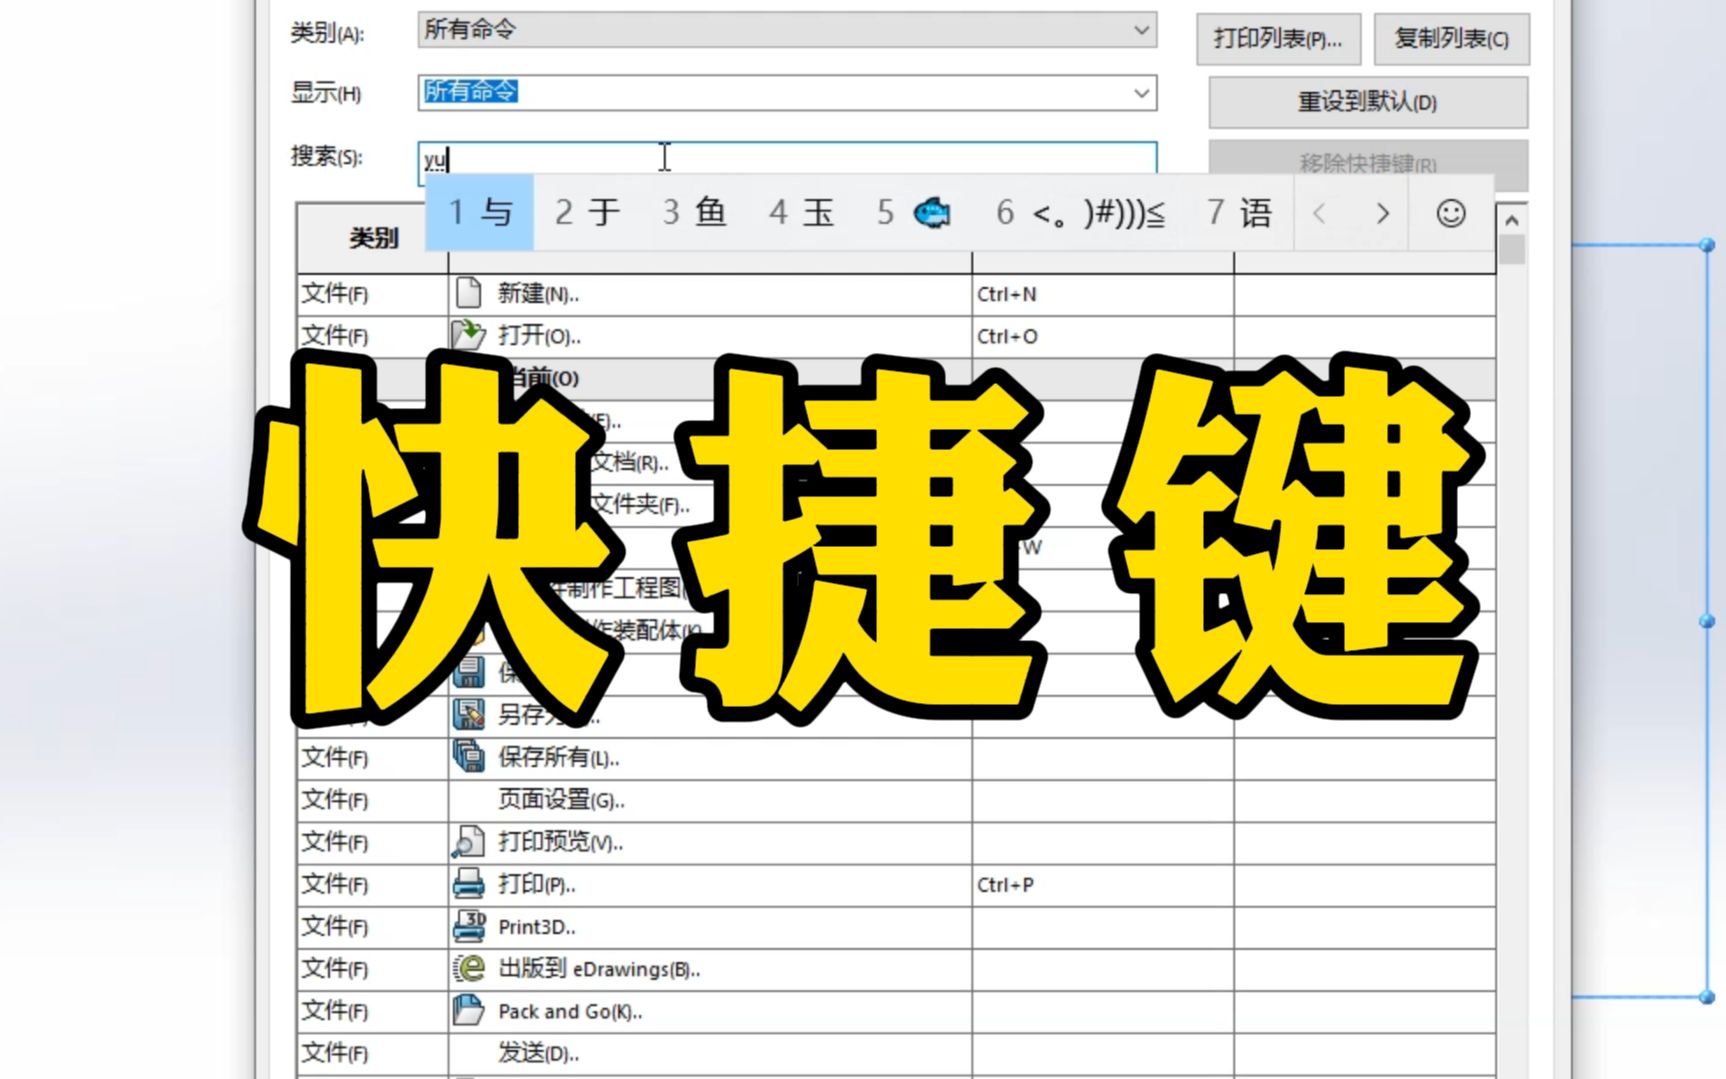Select the 出版到 eDrawings(B).. row
This screenshot has height=1079, width=1726.
[896, 969]
